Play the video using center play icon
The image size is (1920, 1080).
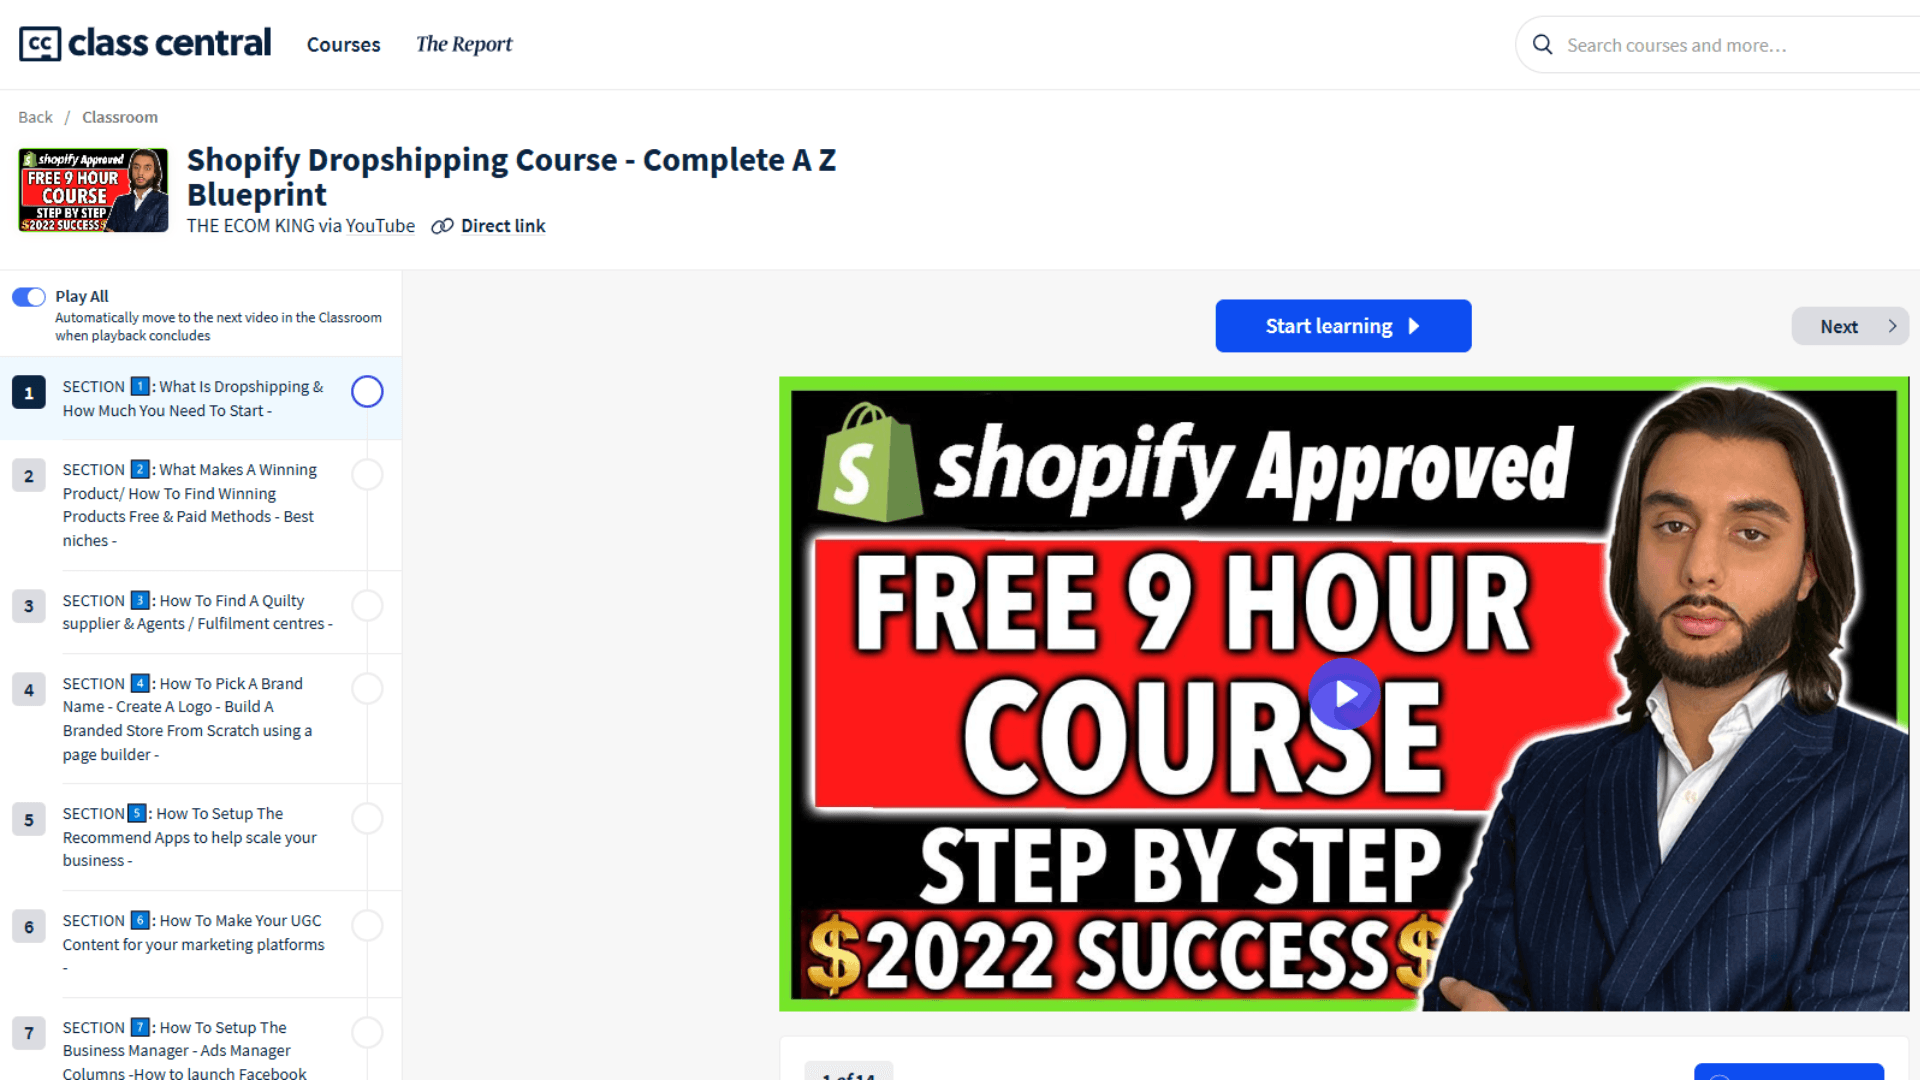(x=1344, y=694)
